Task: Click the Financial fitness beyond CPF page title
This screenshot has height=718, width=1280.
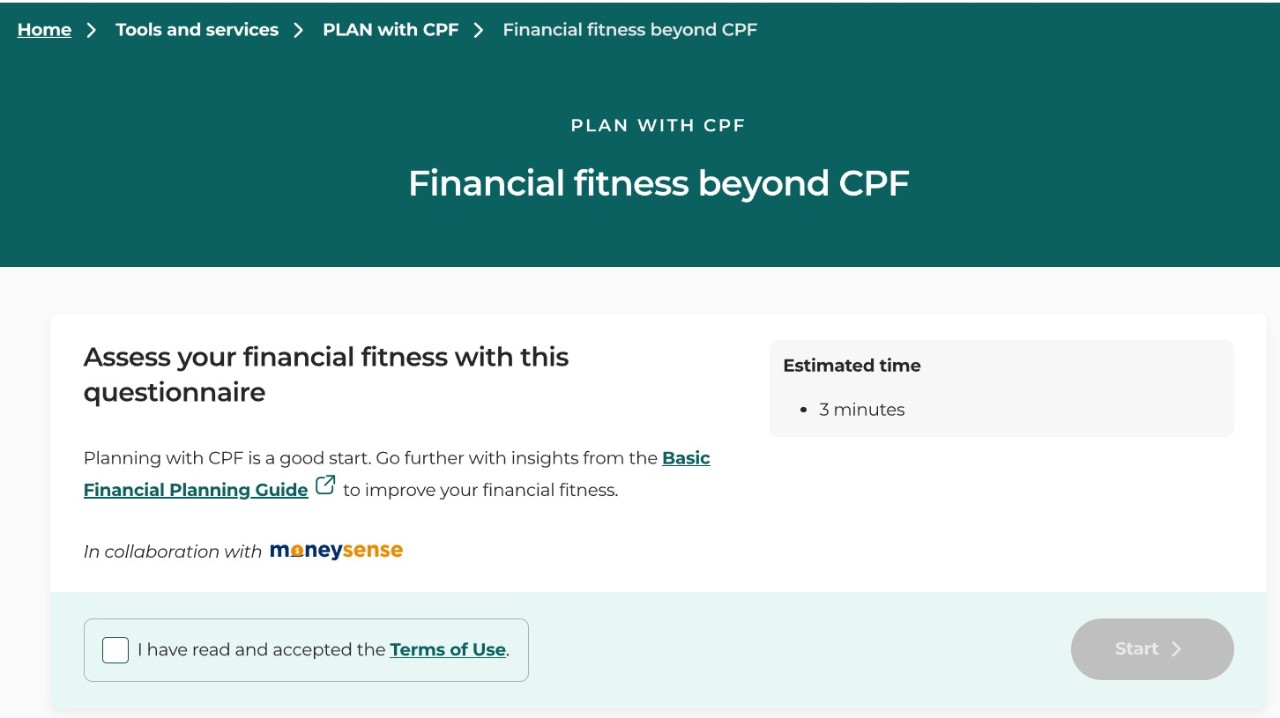Action: point(659,184)
